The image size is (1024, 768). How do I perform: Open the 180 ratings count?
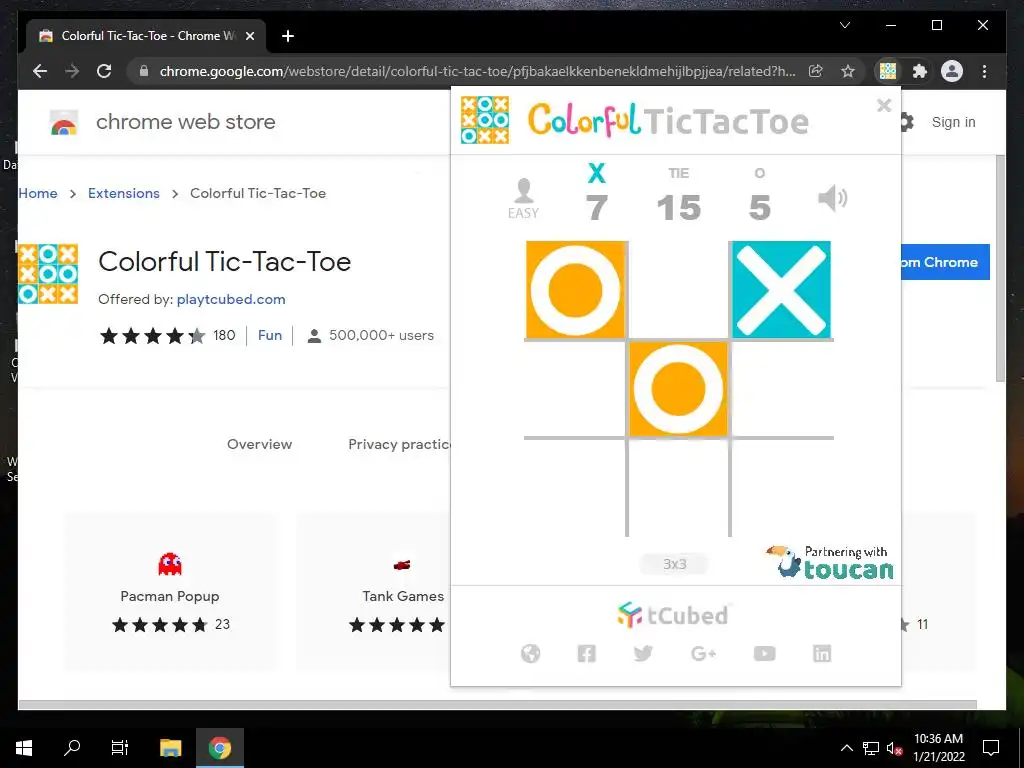point(224,335)
